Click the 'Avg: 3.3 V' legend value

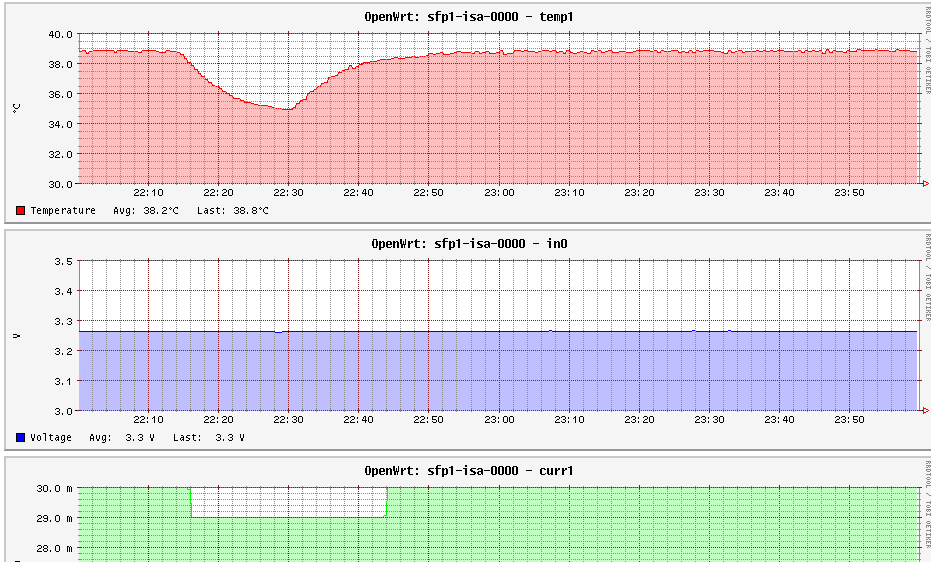[122, 437]
